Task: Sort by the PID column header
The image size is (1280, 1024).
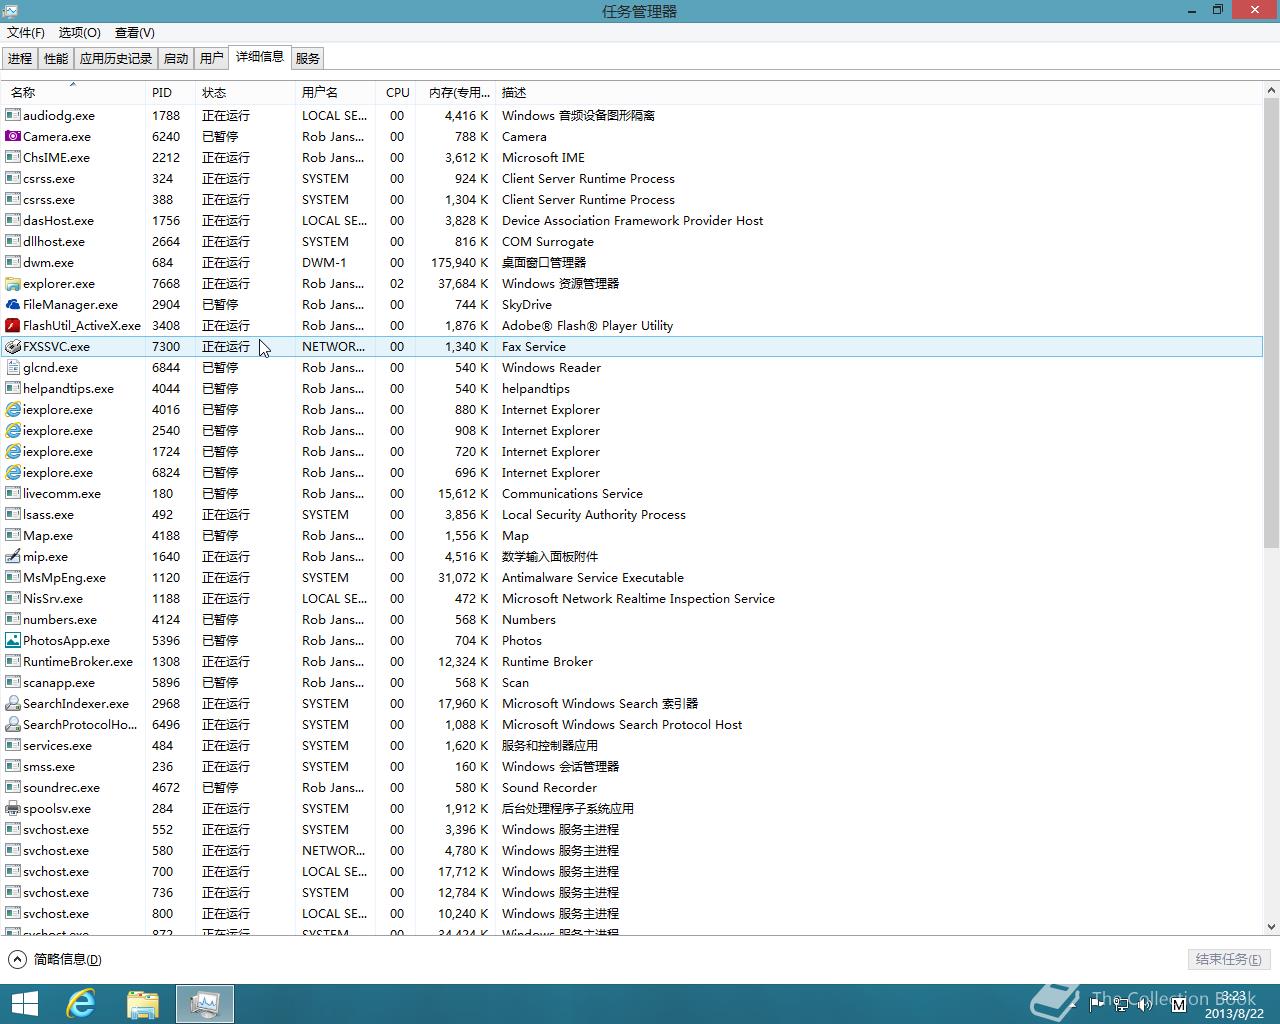Action: pos(170,92)
